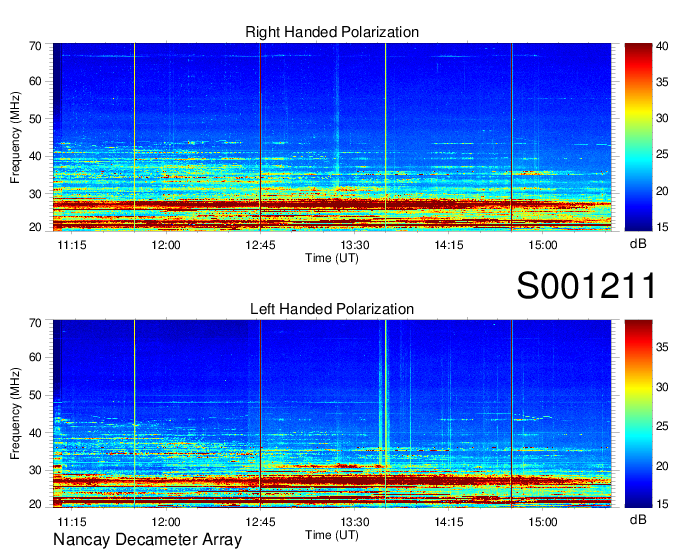Screen dimensions: 680x552
Task: Click 15:00 tick label on top plot
Action: pos(543,245)
